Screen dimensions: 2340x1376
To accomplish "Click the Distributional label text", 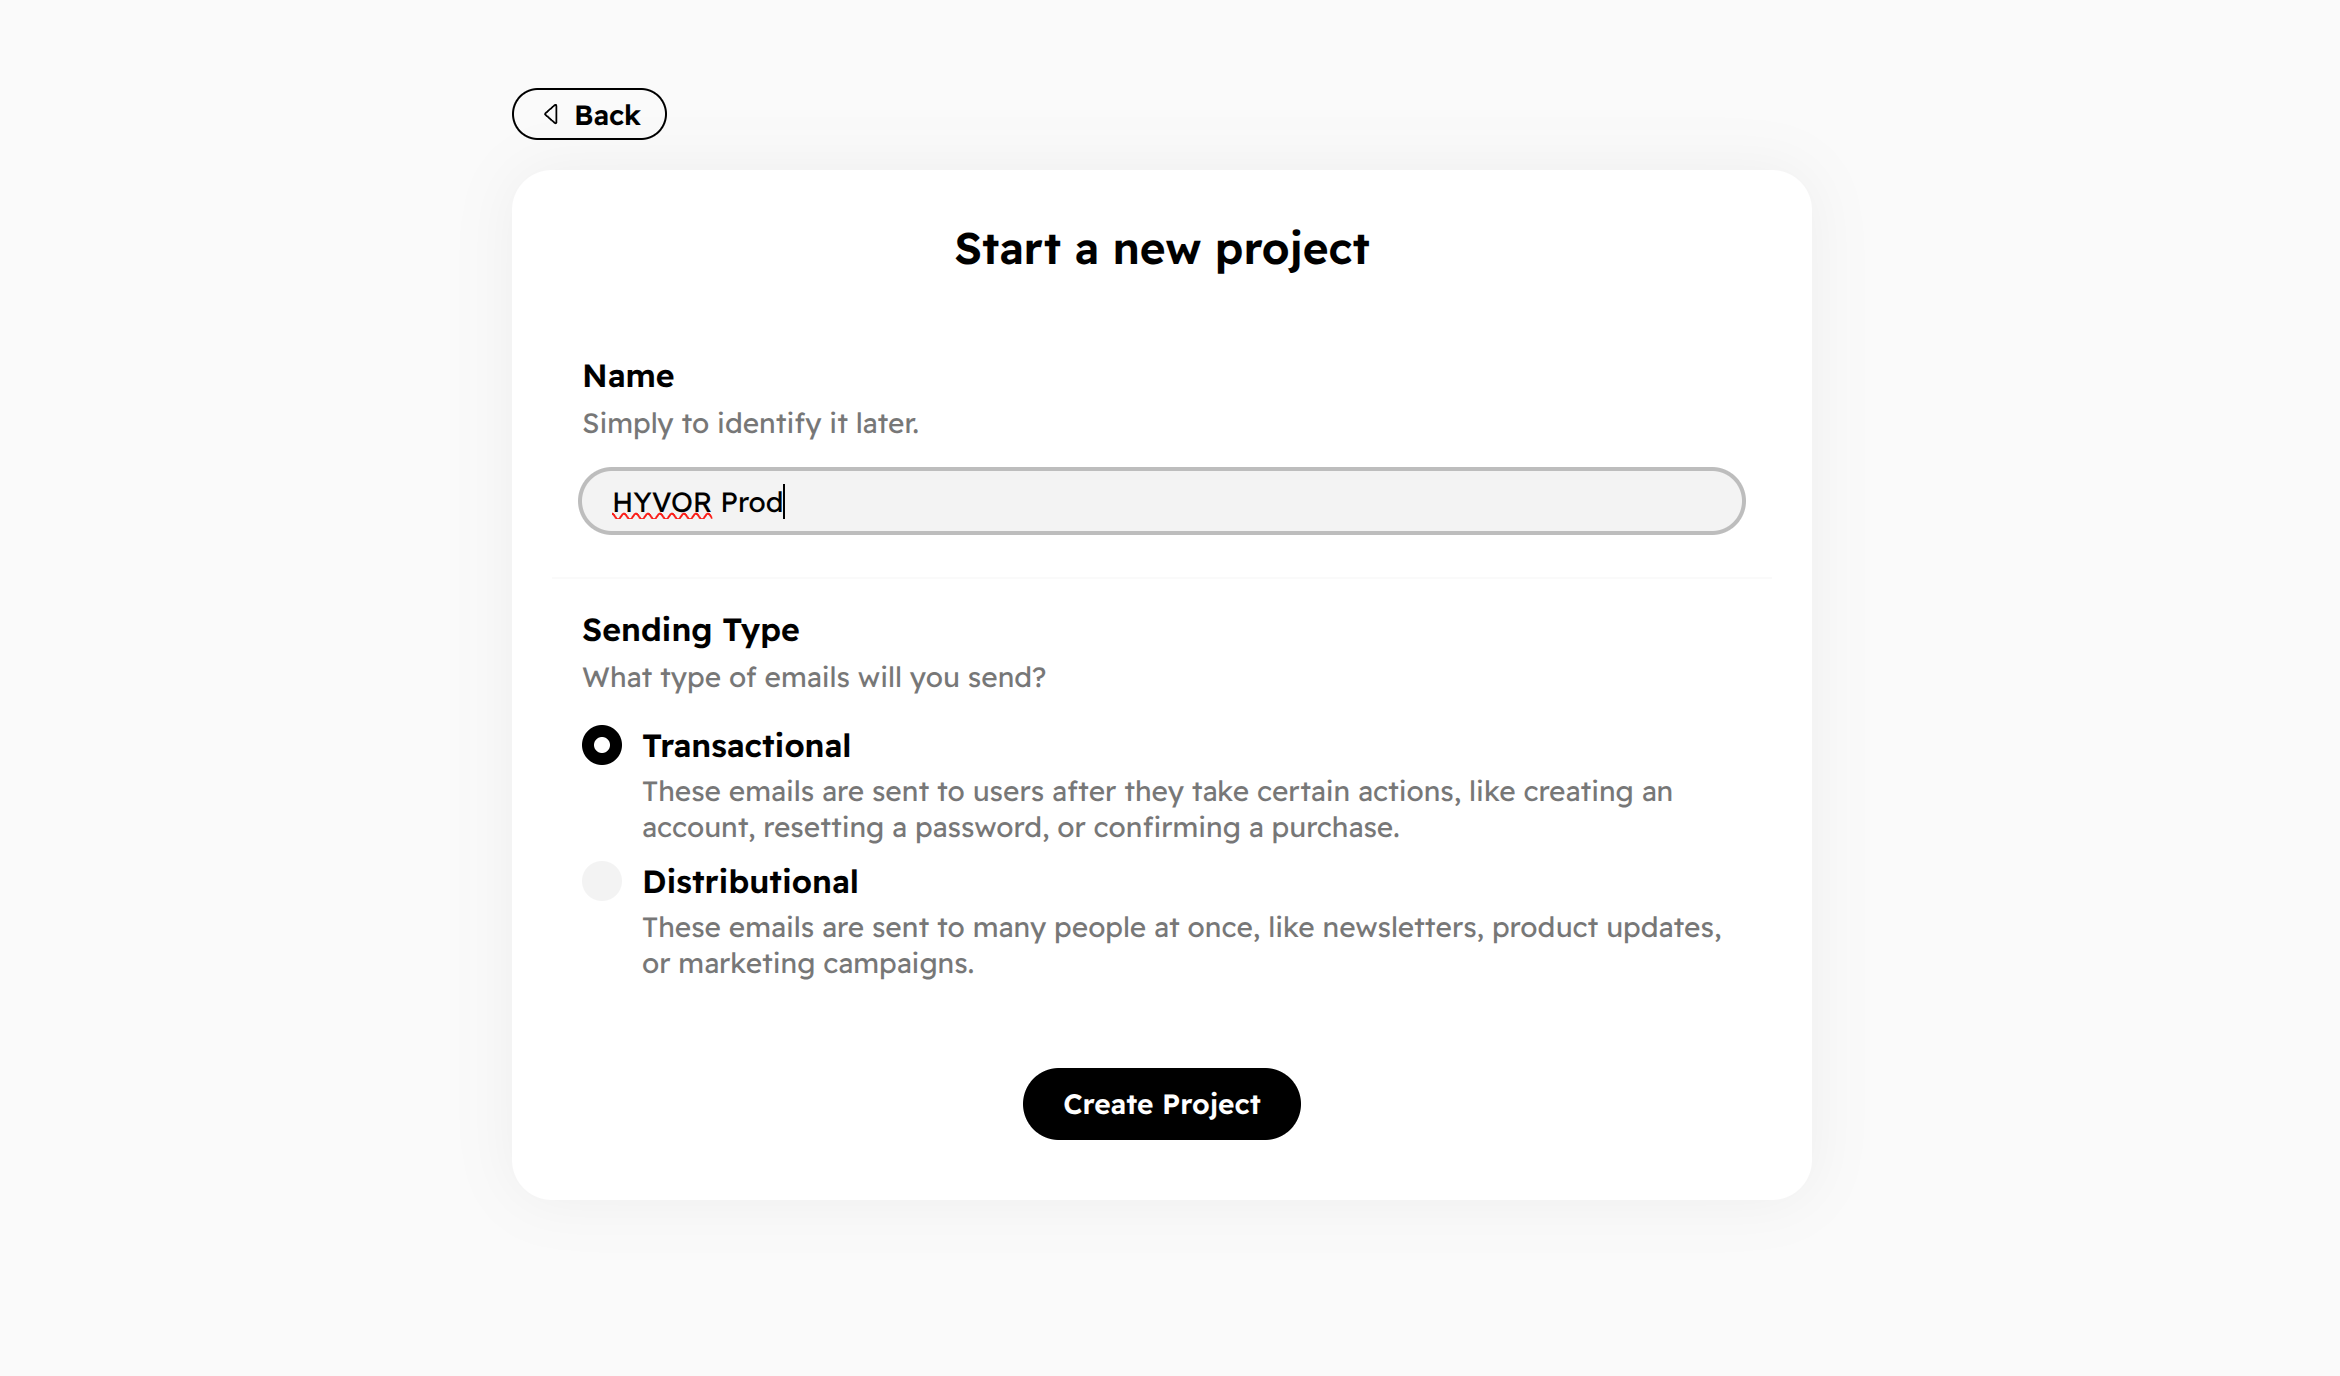I will point(749,881).
